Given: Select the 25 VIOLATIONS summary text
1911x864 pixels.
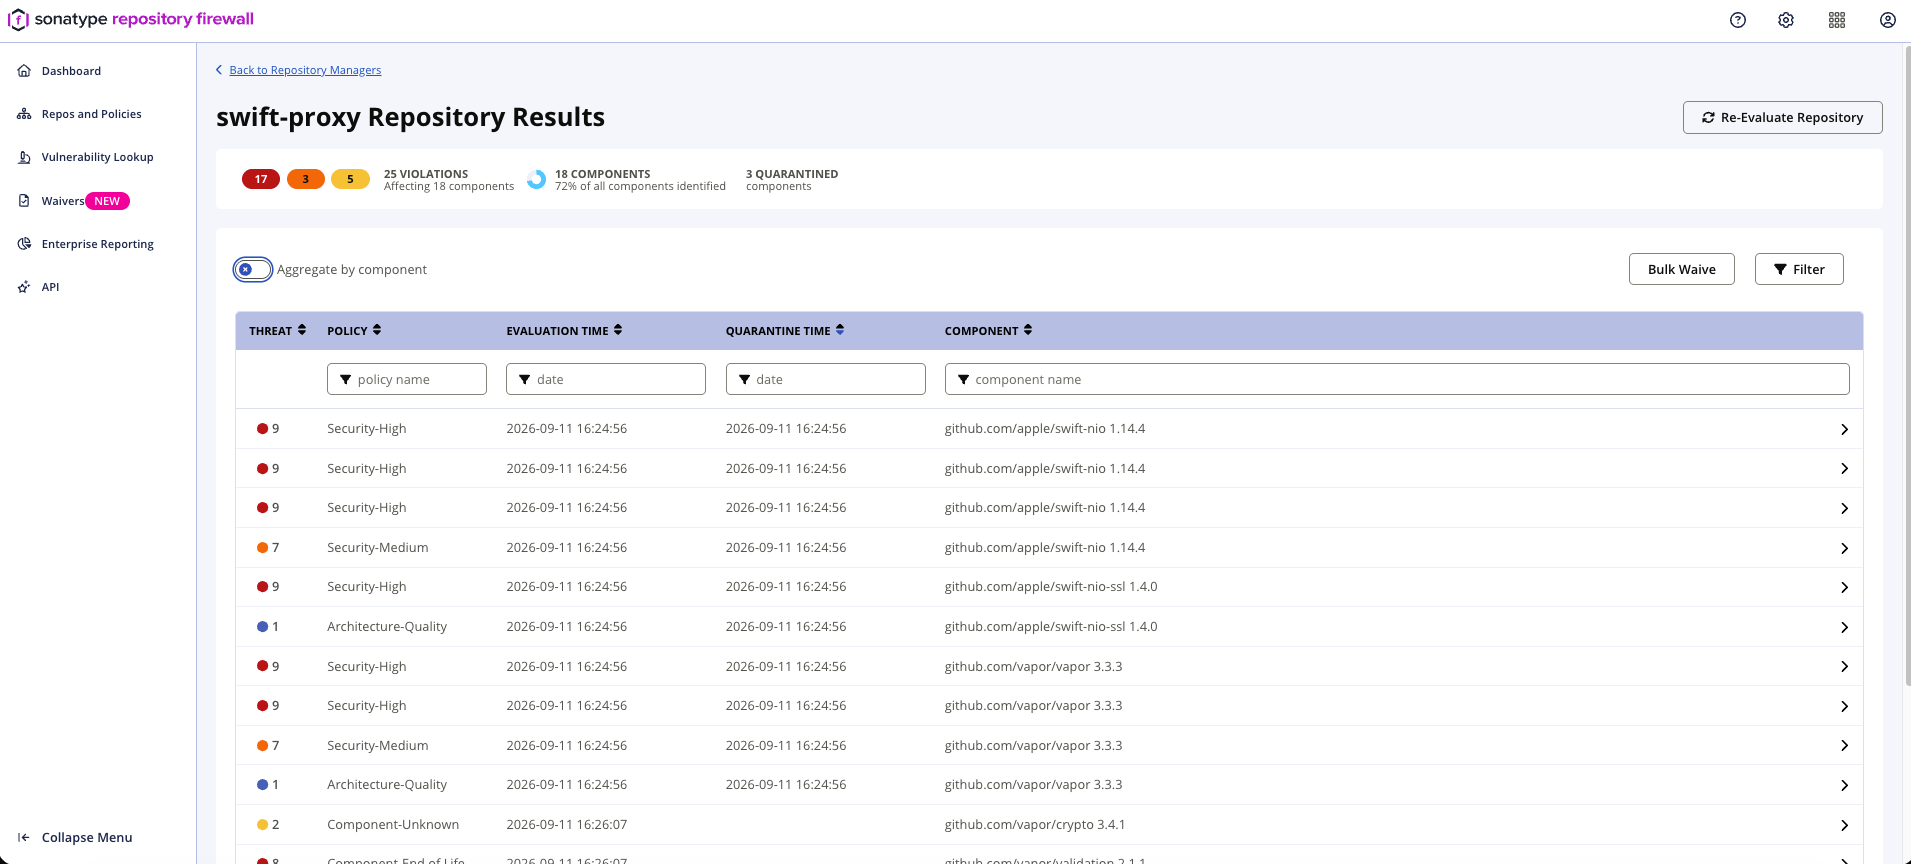Looking at the screenshot, I should click(x=426, y=174).
